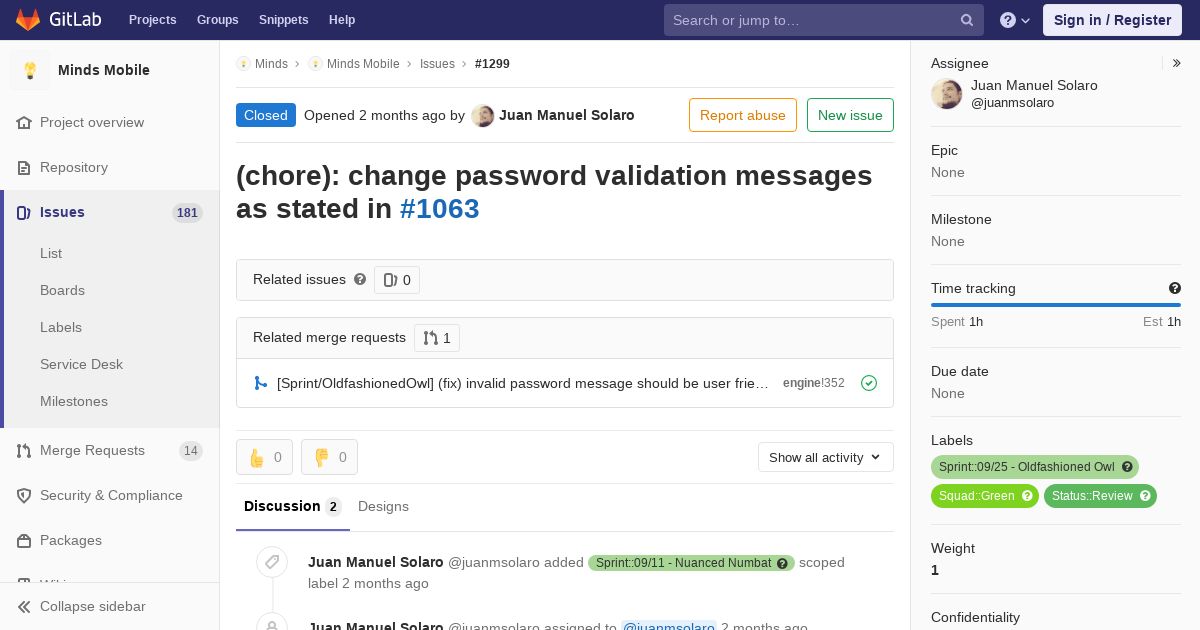
Task: Click the Issues breadcrumb link
Action: [437, 63]
